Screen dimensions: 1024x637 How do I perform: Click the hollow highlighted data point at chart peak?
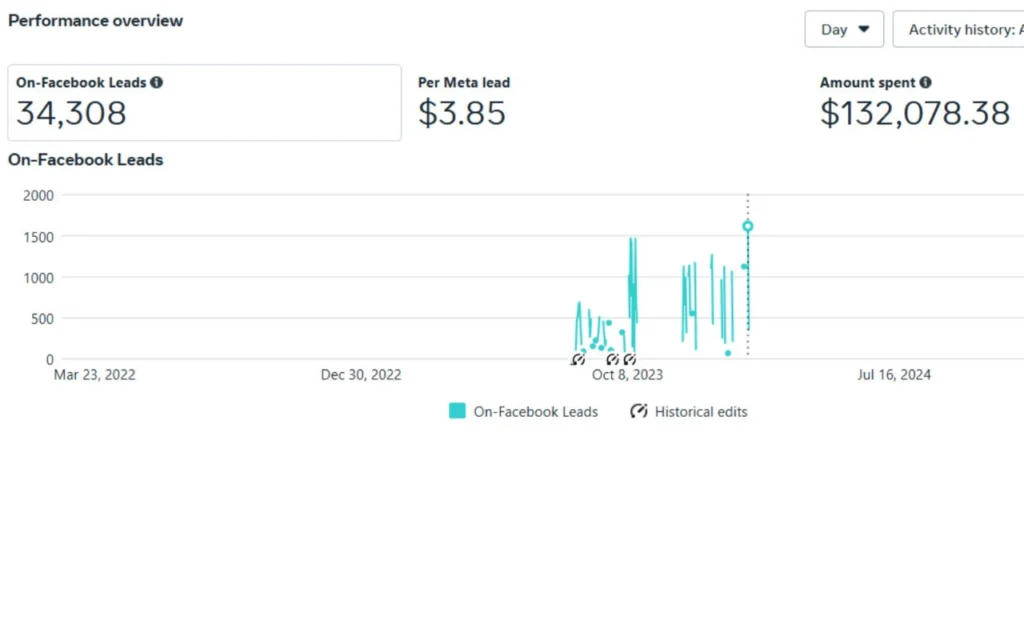click(x=748, y=226)
